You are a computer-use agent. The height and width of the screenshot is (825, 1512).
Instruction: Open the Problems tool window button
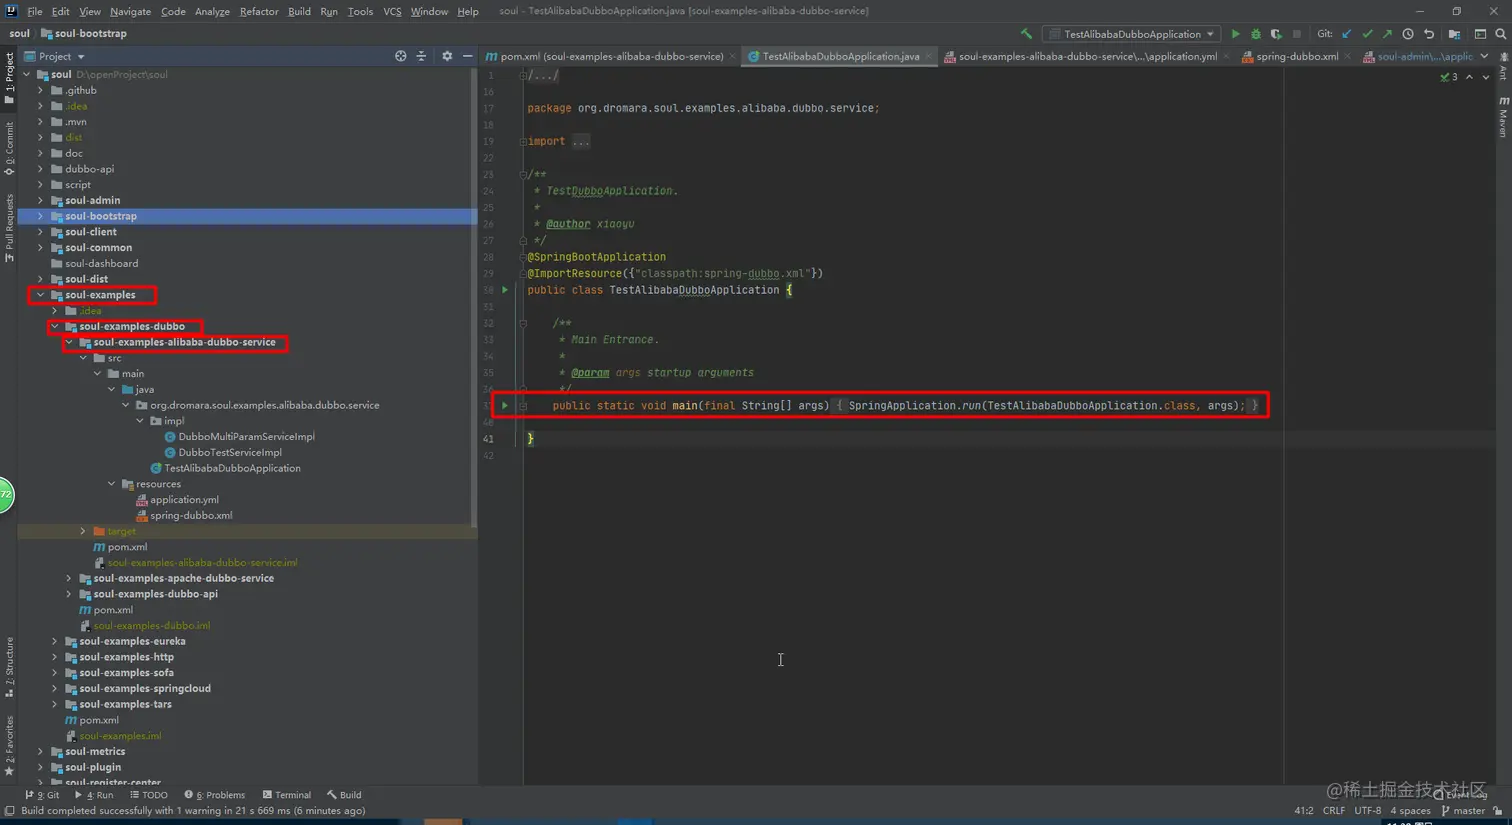215,795
